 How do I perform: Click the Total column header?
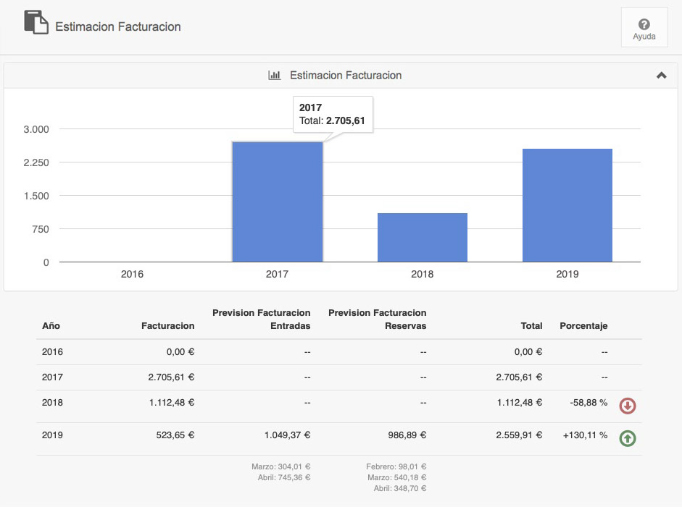pyautogui.click(x=530, y=326)
